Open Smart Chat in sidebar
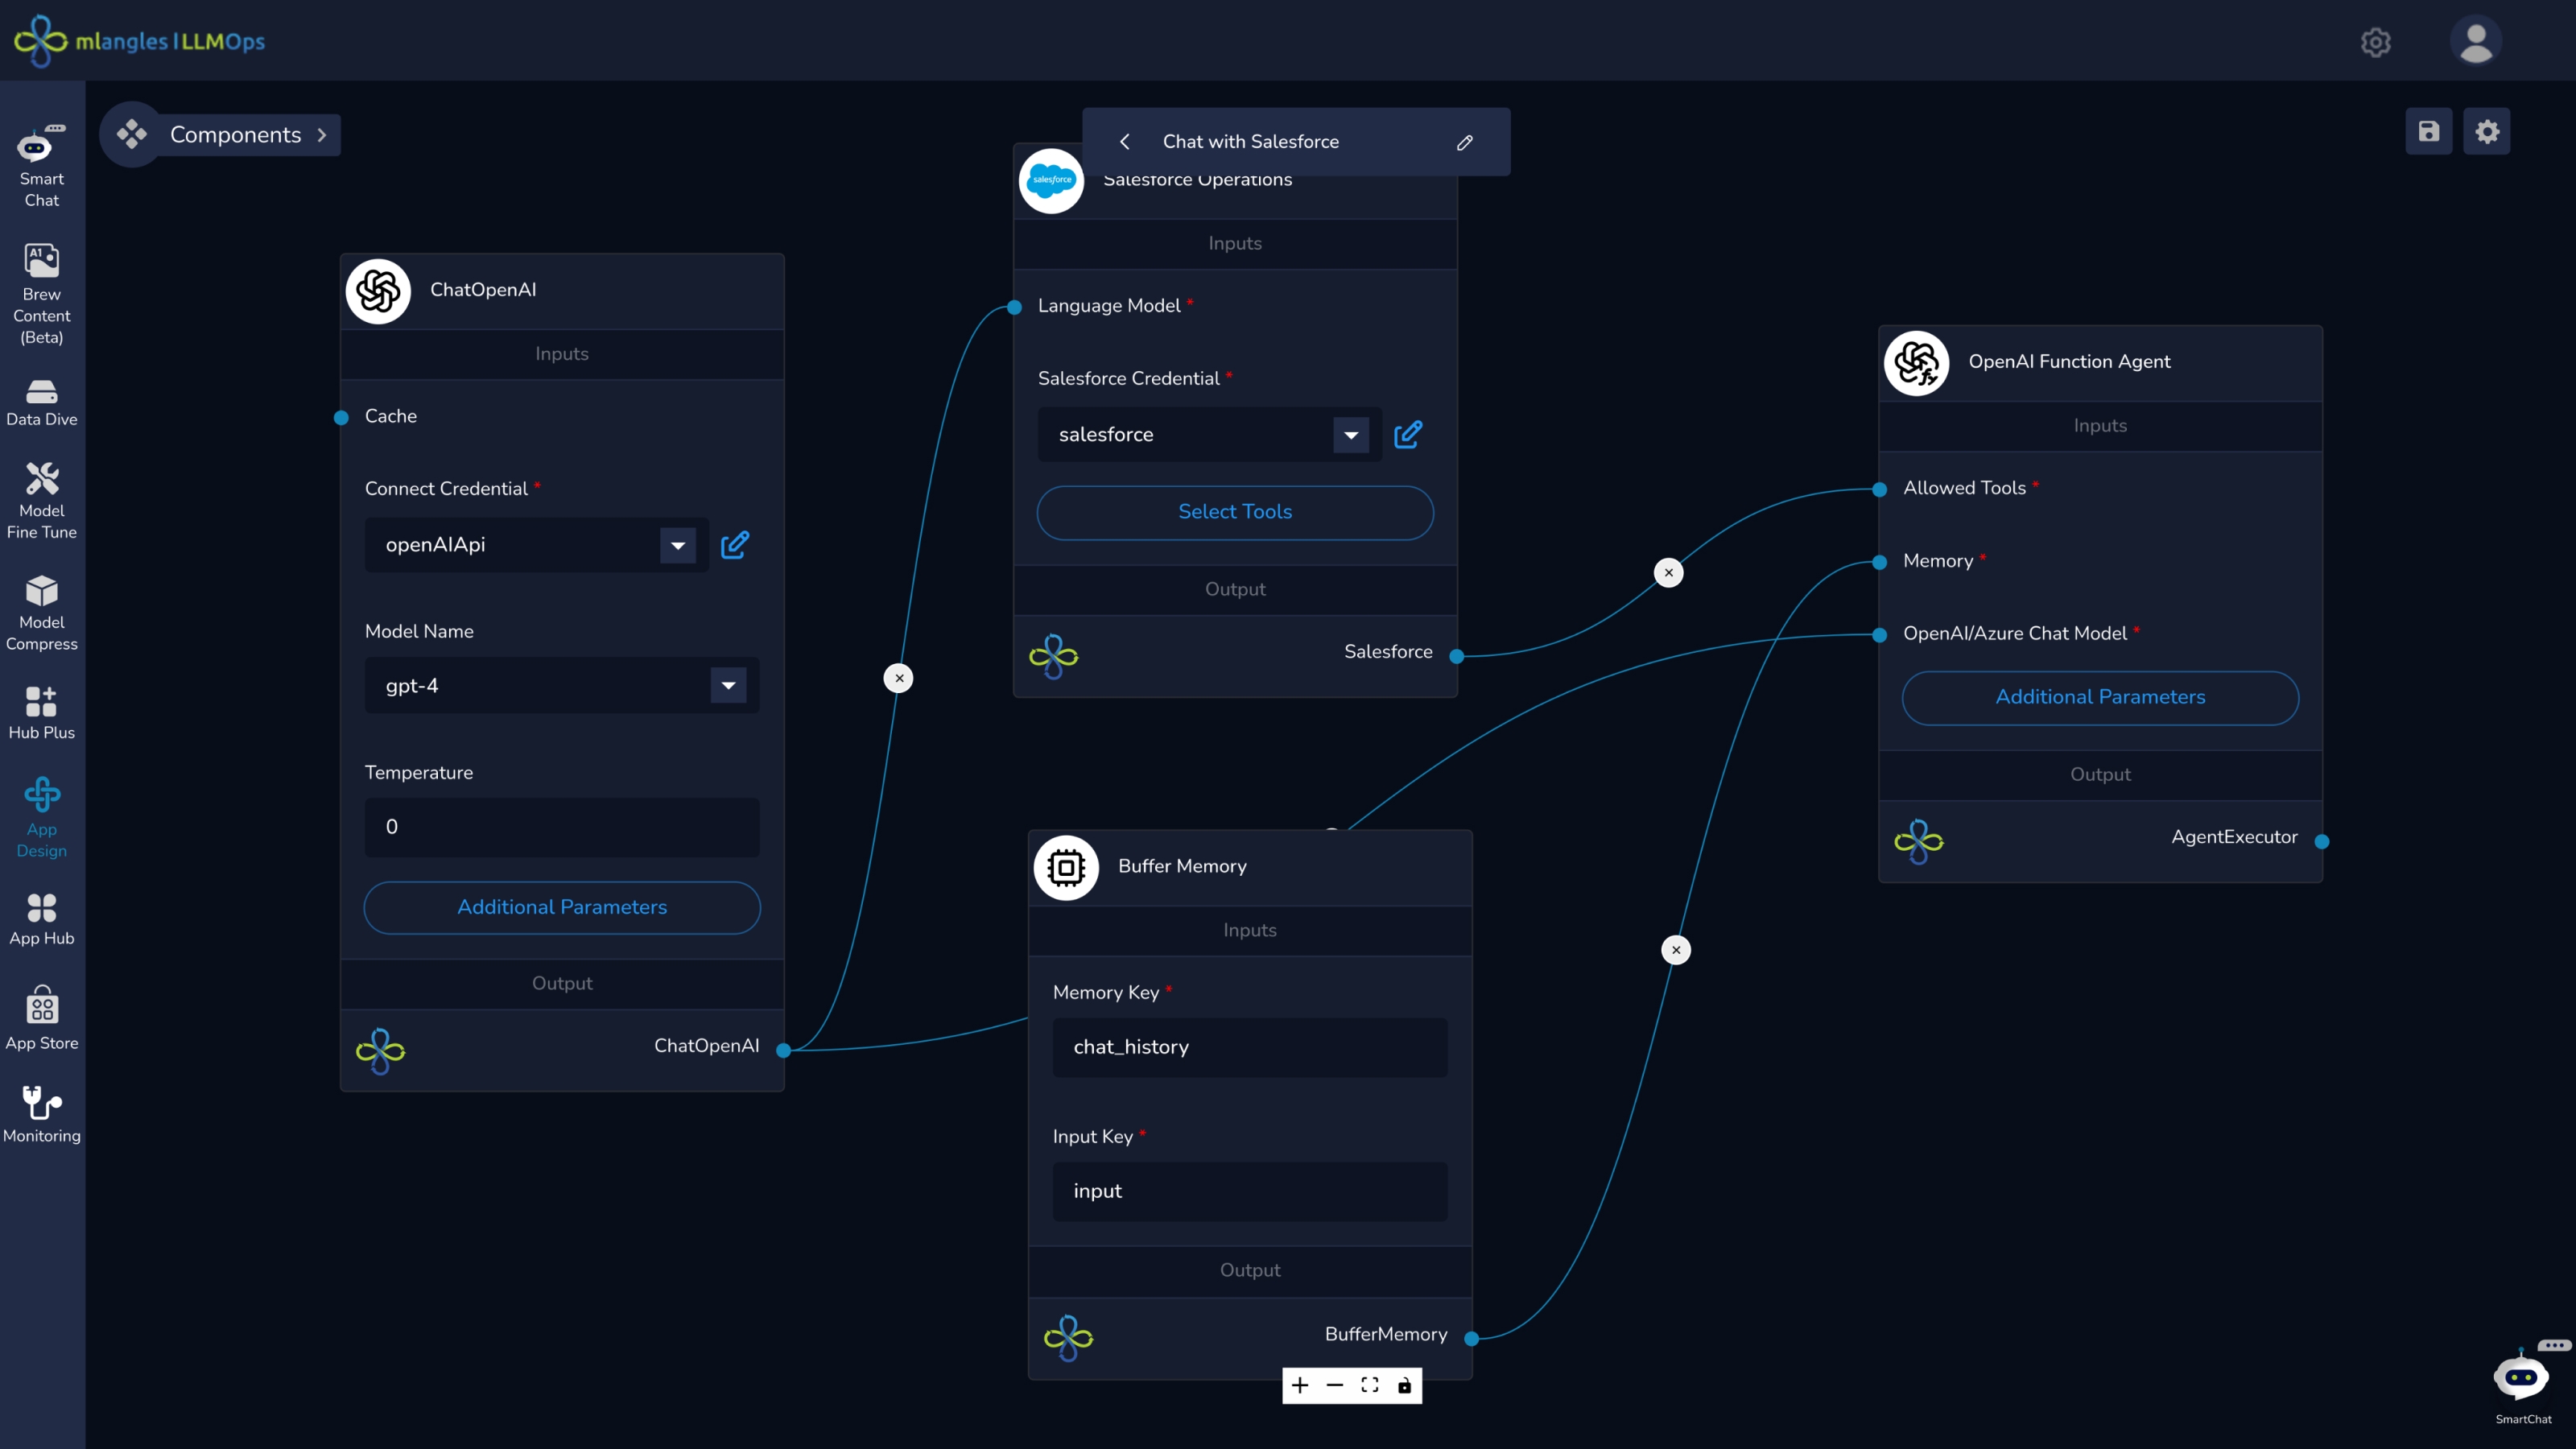2576x1449 pixels. (42, 166)
